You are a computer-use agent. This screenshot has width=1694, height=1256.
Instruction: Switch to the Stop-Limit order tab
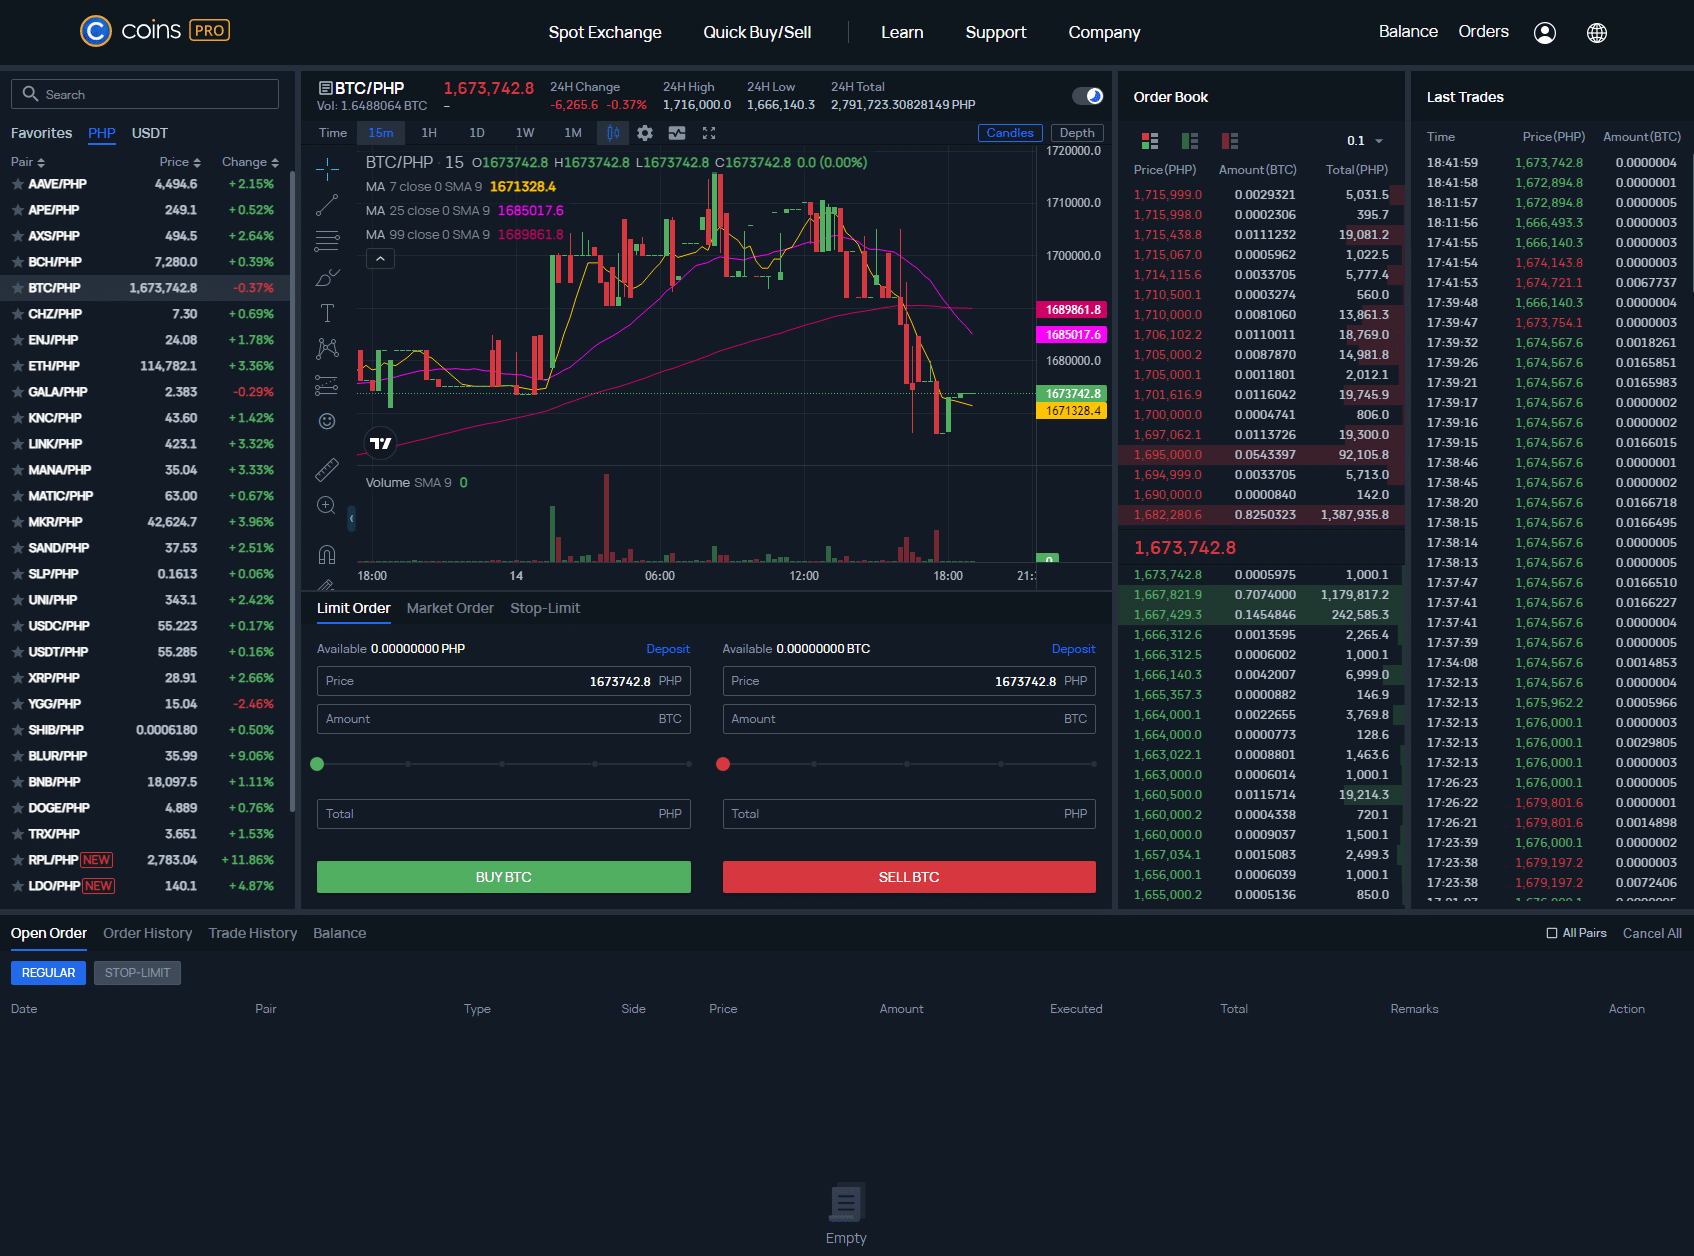545,608
